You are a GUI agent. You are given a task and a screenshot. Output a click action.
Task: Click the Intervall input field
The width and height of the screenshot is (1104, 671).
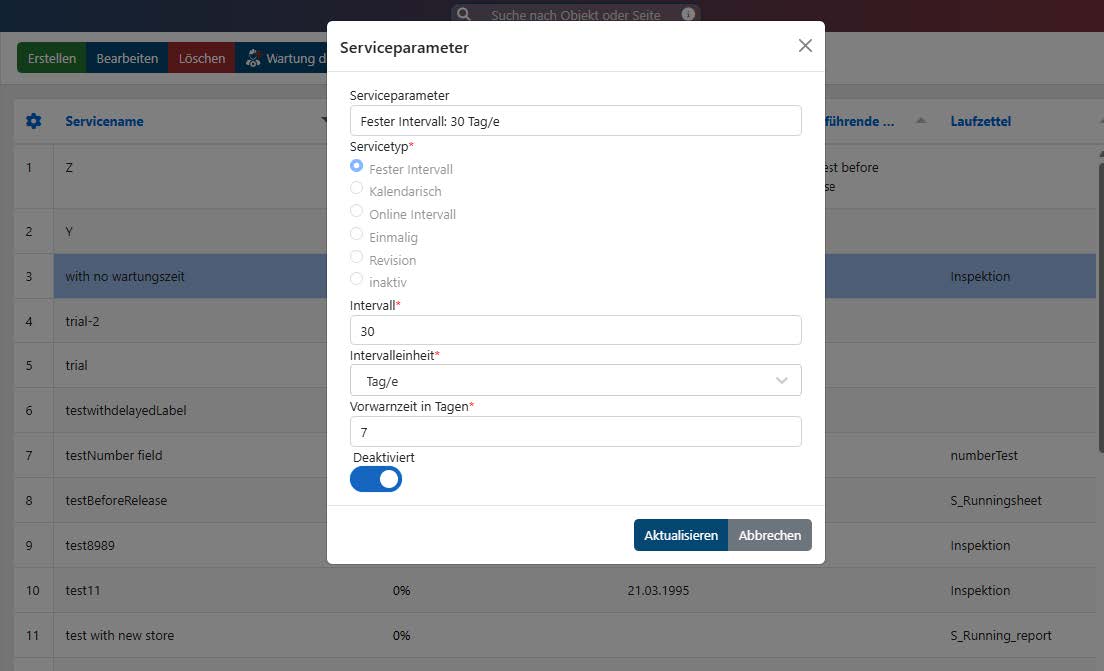point(575,330)
